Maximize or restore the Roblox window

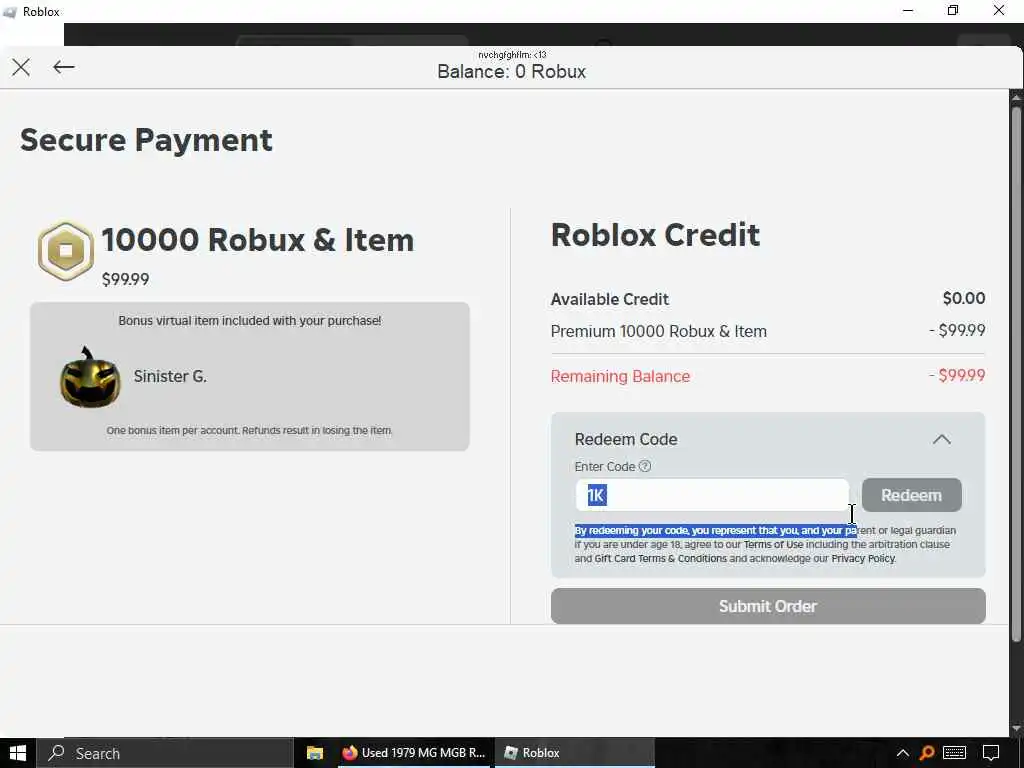[x=953, y=10]
